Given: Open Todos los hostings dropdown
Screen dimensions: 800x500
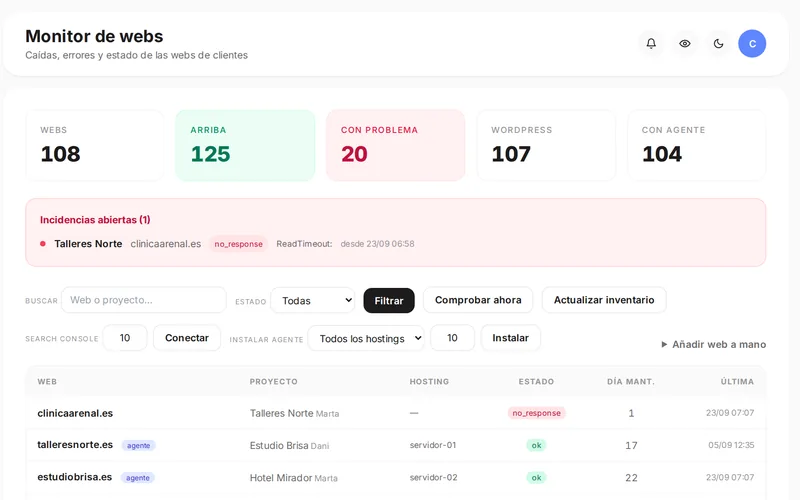Looking at the screenshot, I should pos(366,338).
